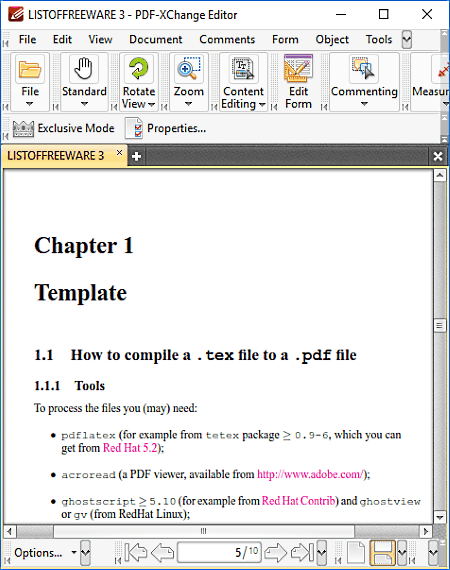Open a new tab with plus icon
Image resolution: width=450 pixels, height=570 pixels.
click(137, 157)
